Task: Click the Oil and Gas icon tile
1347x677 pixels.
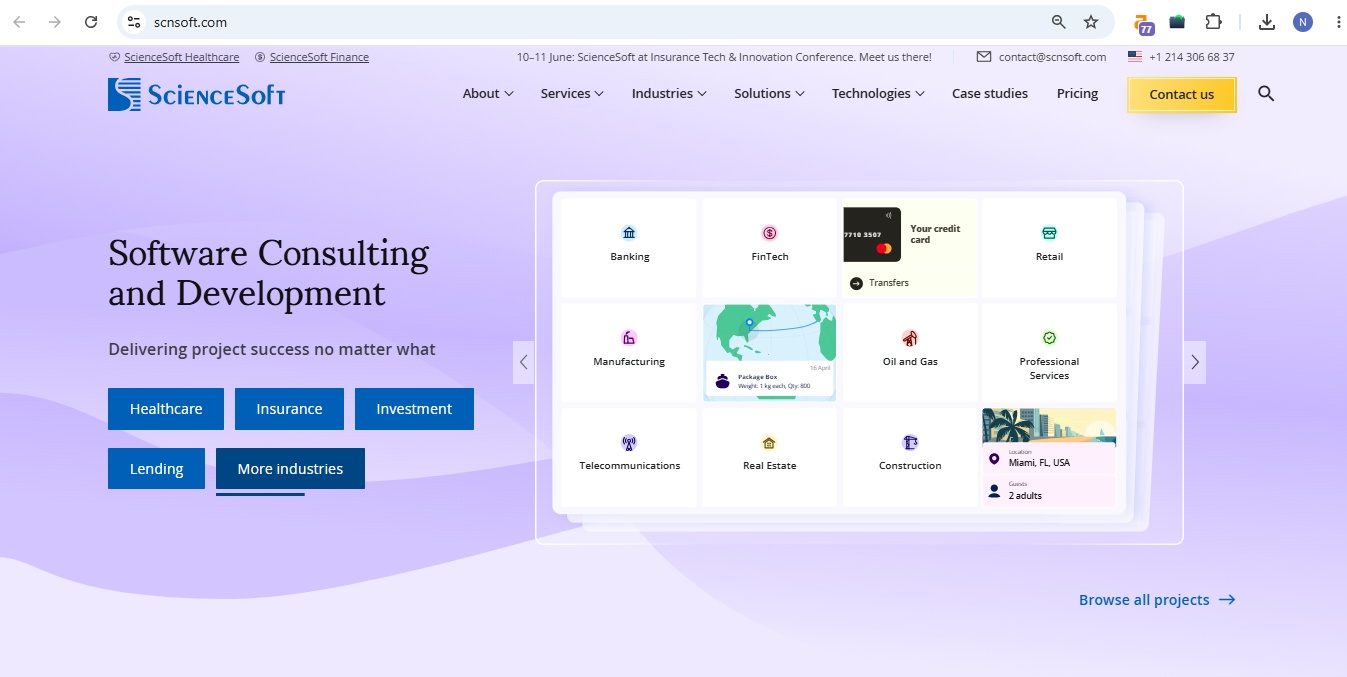Action: point(910,352)
